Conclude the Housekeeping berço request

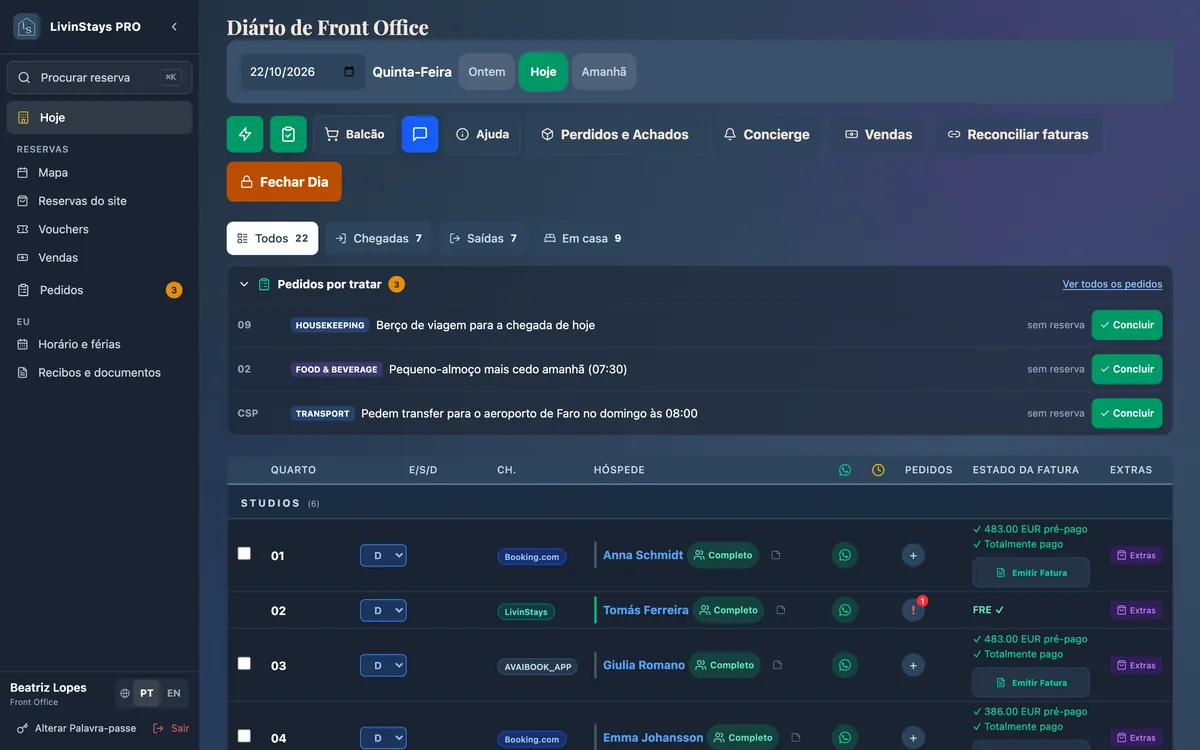(1127, 325)
